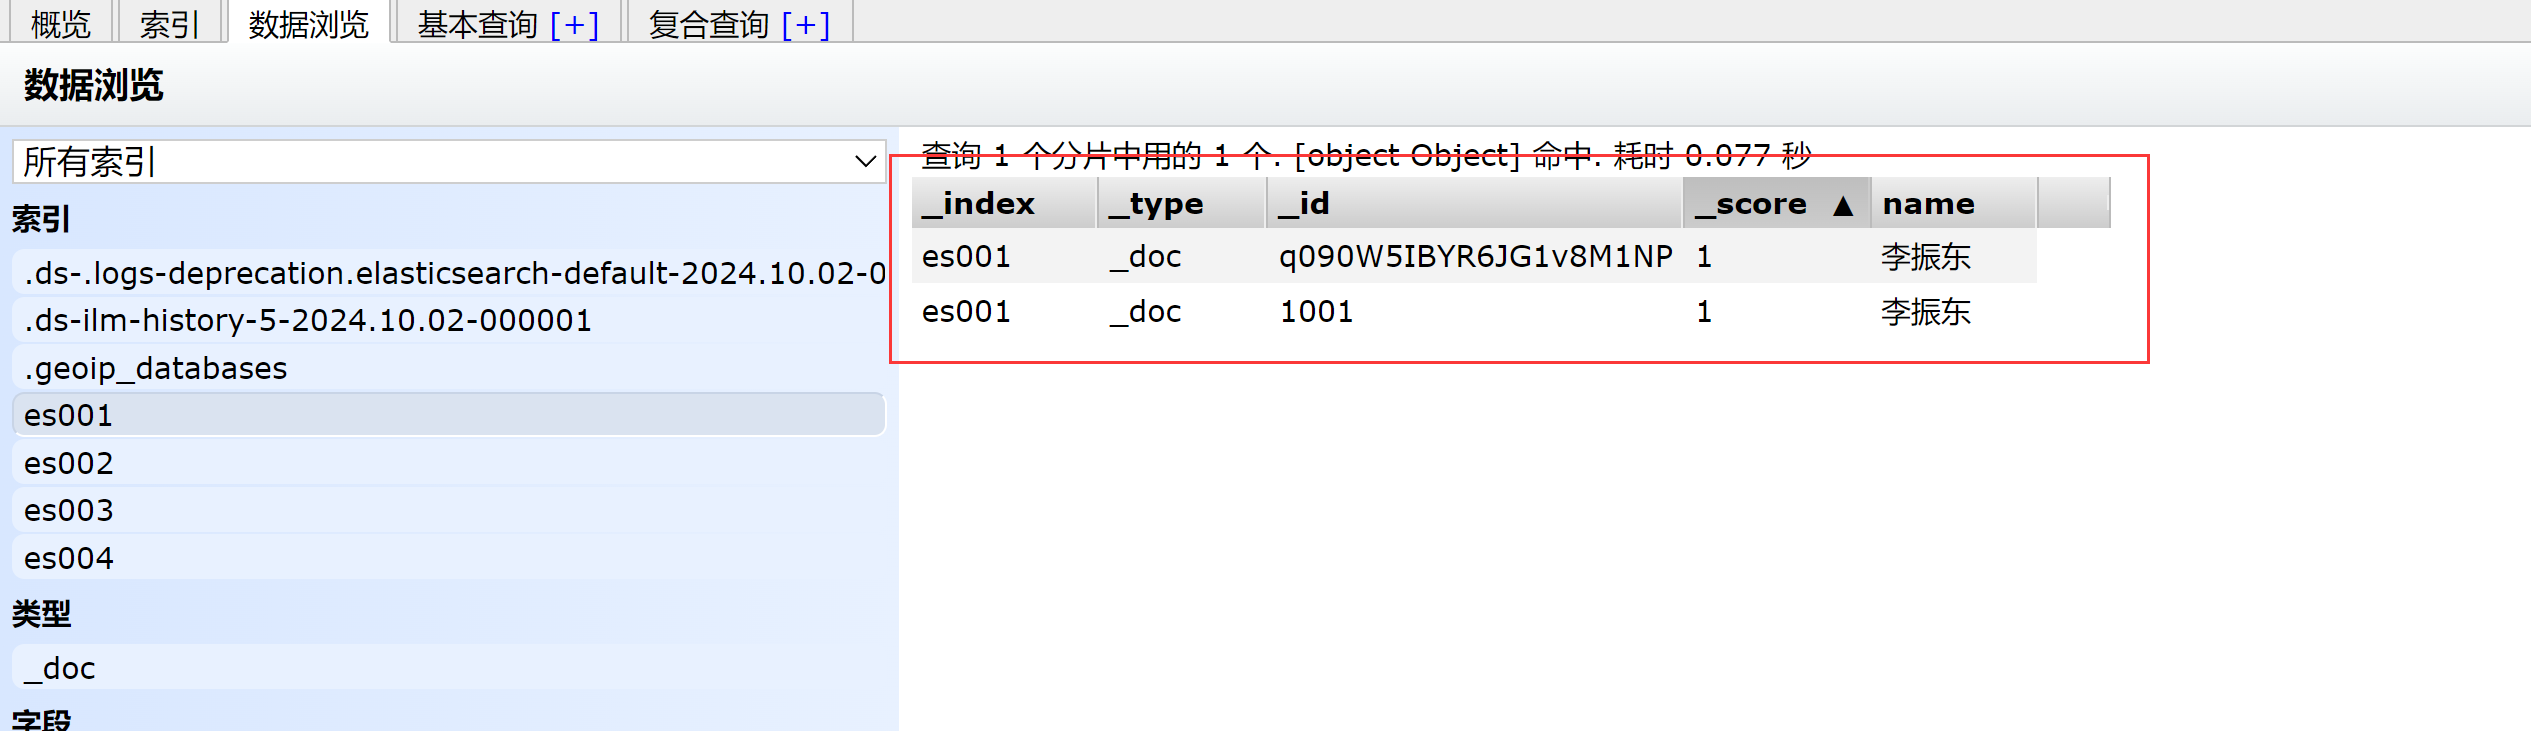Click the _score ascending sort arrow
Viewport: 2531px width, 731px height.
pos(1843,206)
